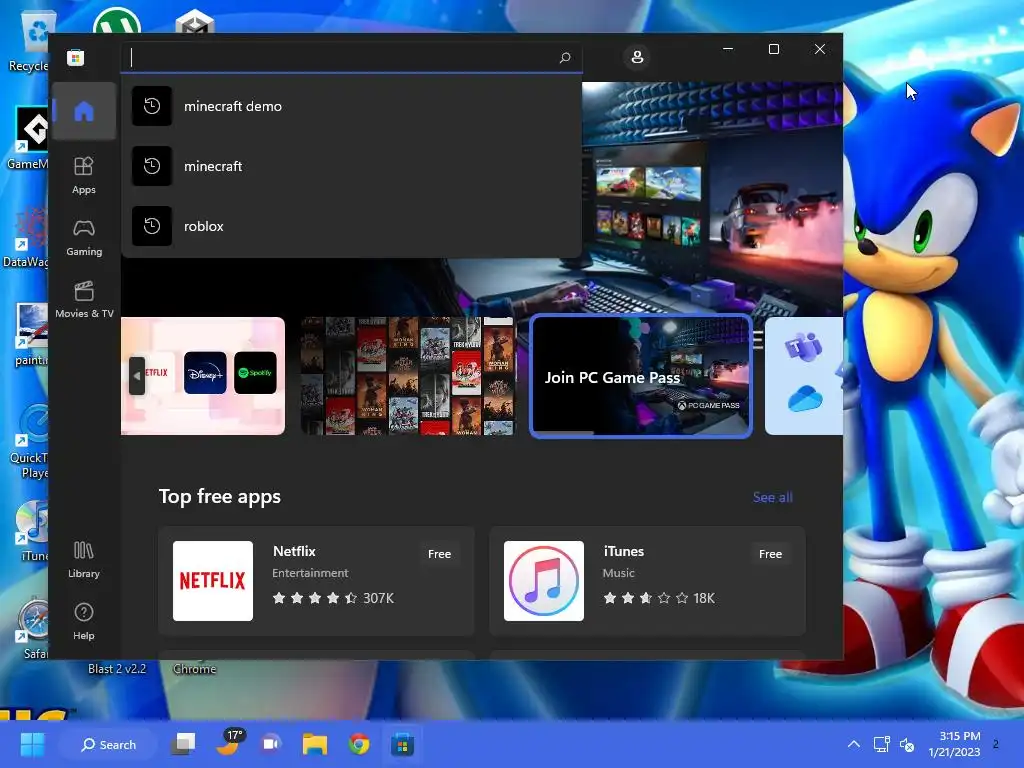Select 'minecraft demo' search suggestion
The image size is (1024, 768).
351,106
